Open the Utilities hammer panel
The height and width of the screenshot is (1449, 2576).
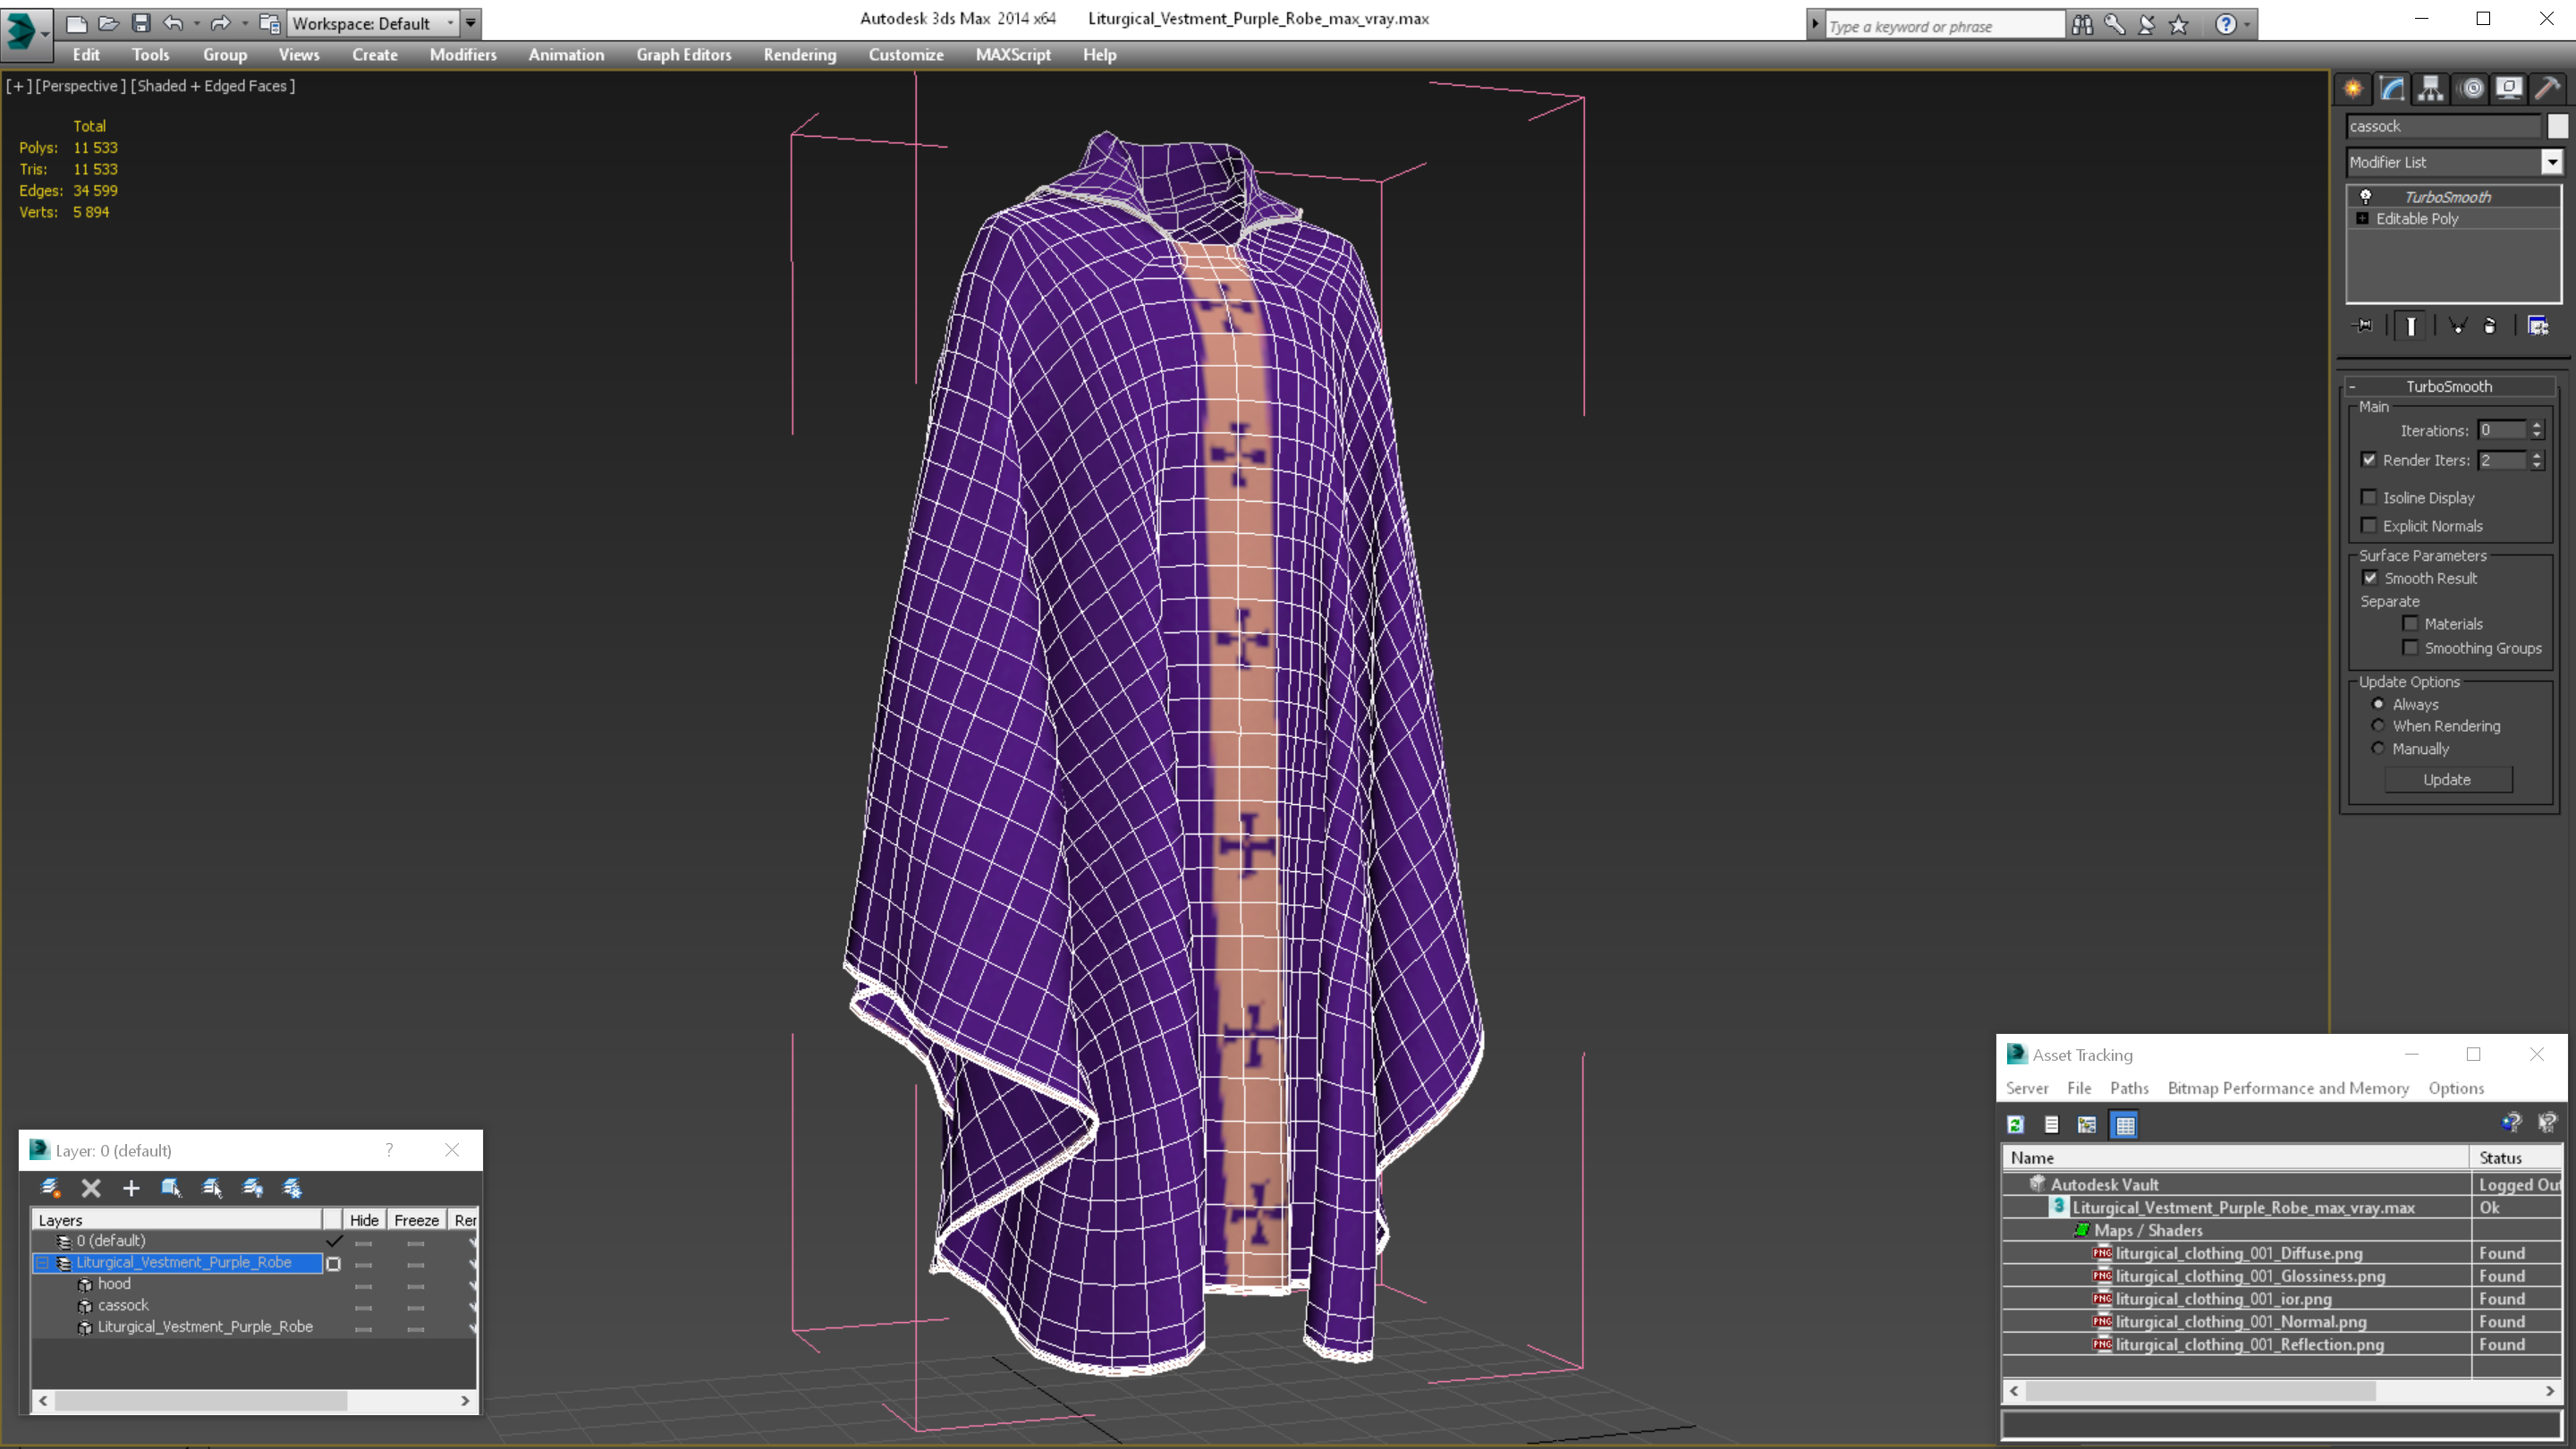(x=2547, y=89)
